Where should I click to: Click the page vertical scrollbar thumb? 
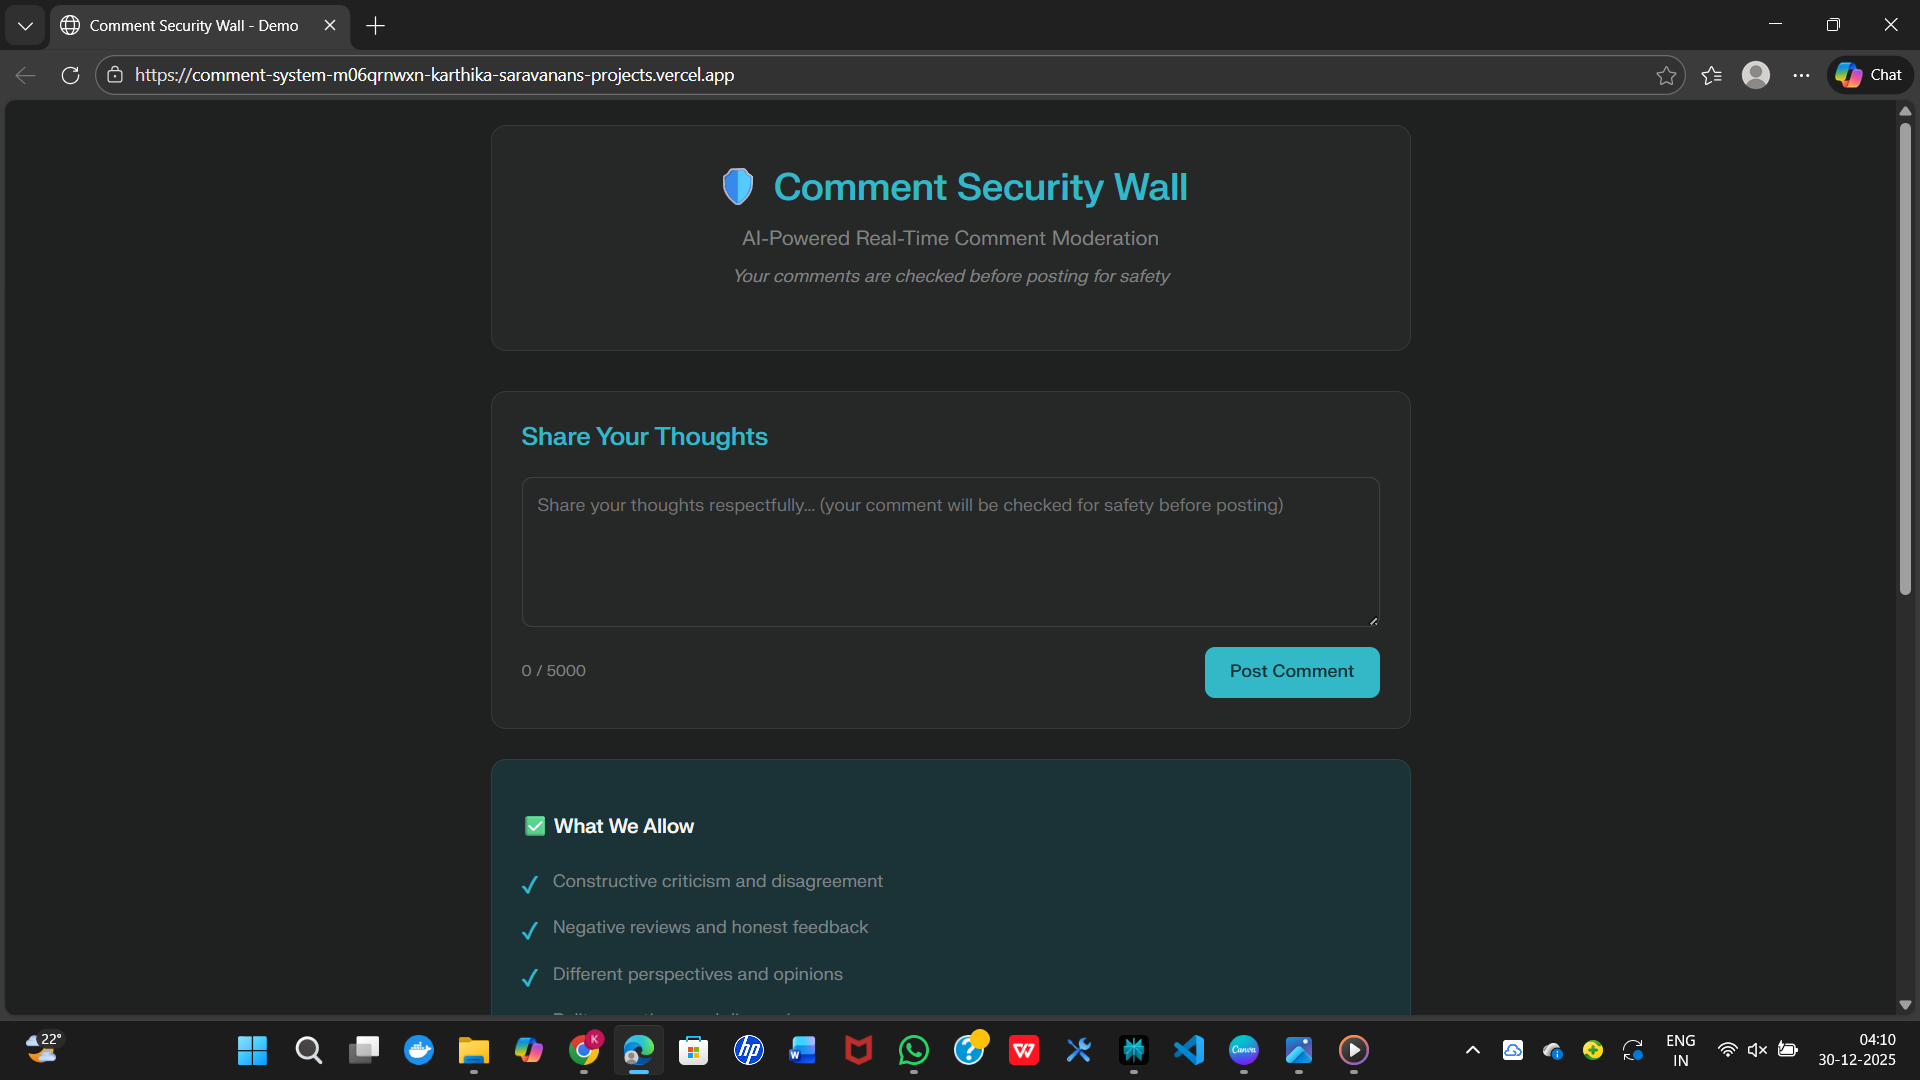pos(1905,360)
